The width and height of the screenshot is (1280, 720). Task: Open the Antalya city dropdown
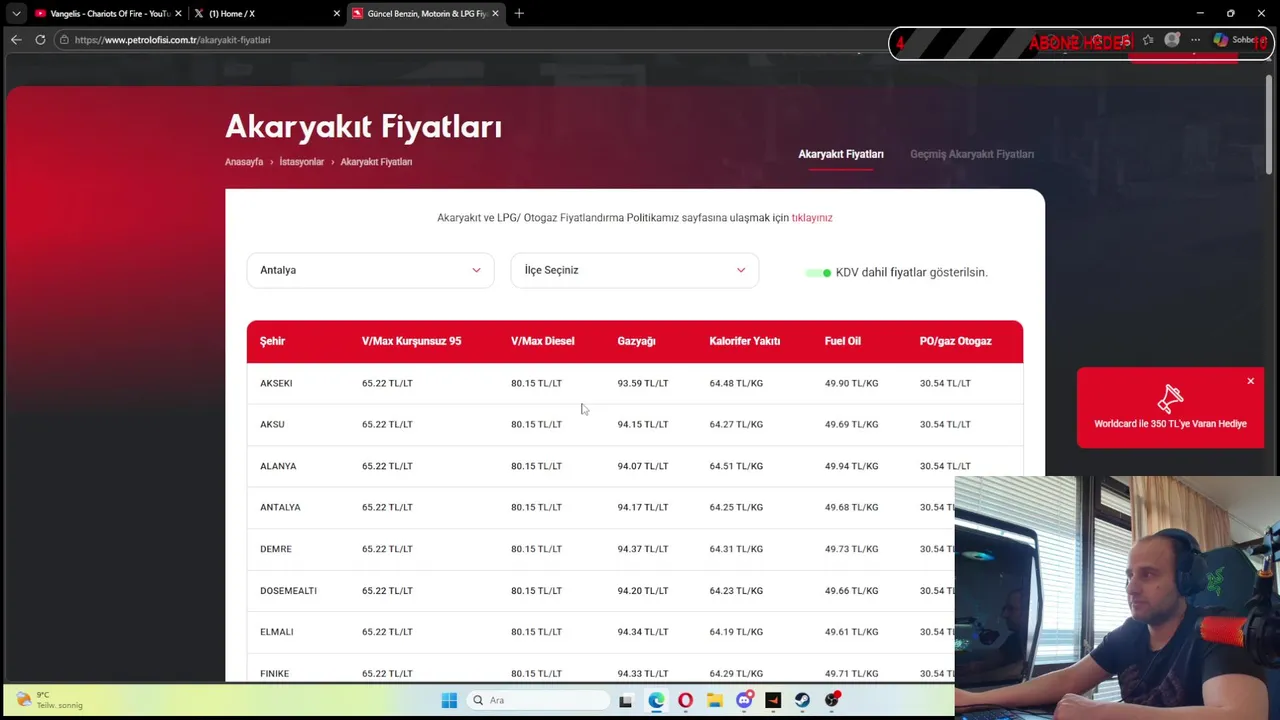coord(370,270)
